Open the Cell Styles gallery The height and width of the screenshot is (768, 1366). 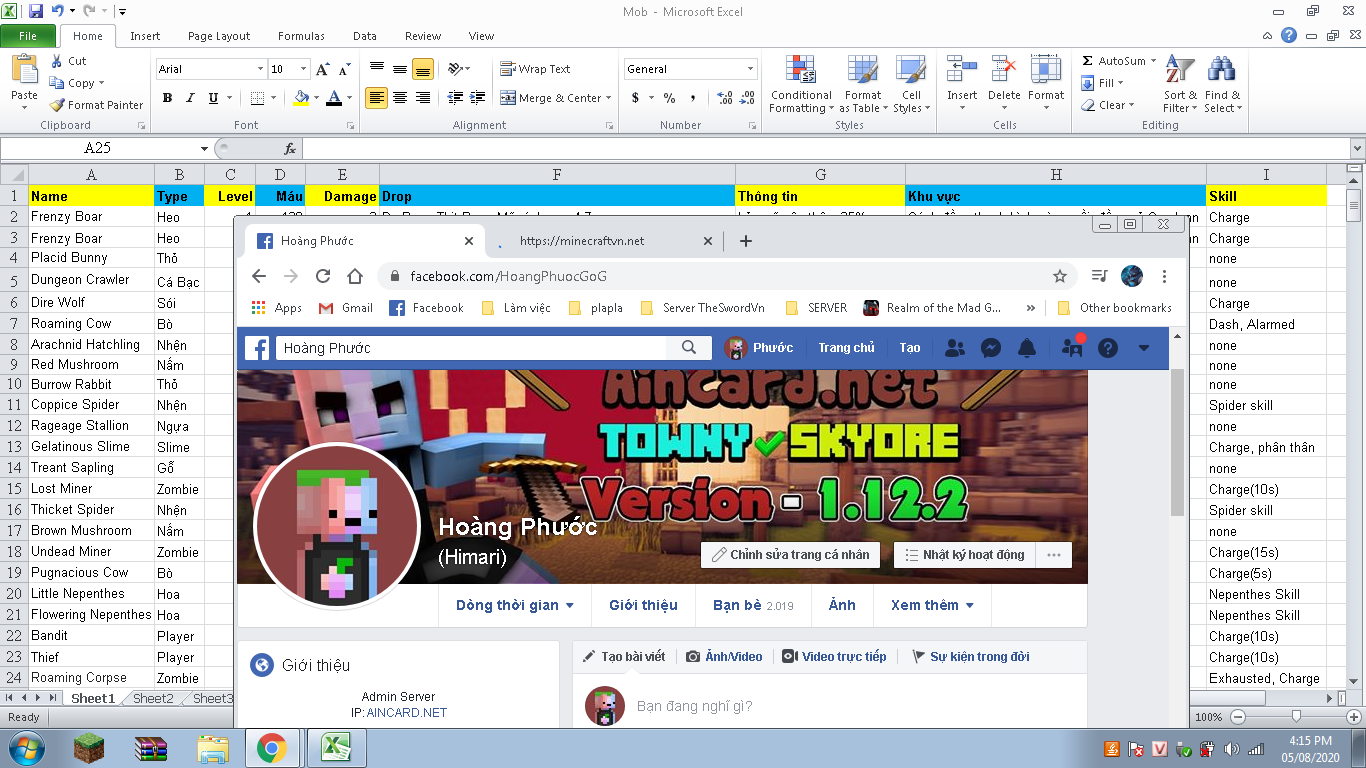pyautogui.click(x=910, y=84)
